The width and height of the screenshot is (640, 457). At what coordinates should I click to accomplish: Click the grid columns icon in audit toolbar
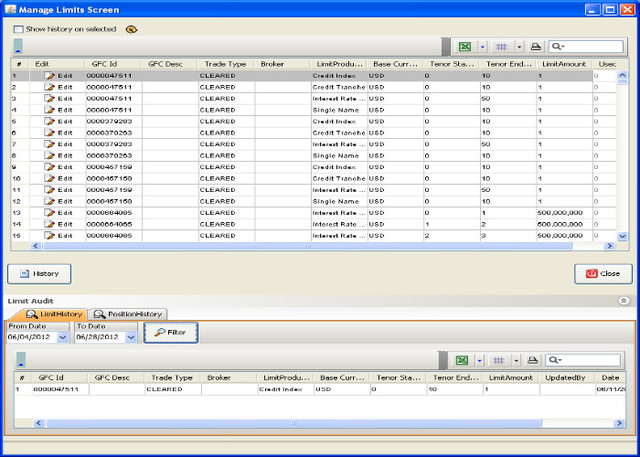[x=498, y=360]
